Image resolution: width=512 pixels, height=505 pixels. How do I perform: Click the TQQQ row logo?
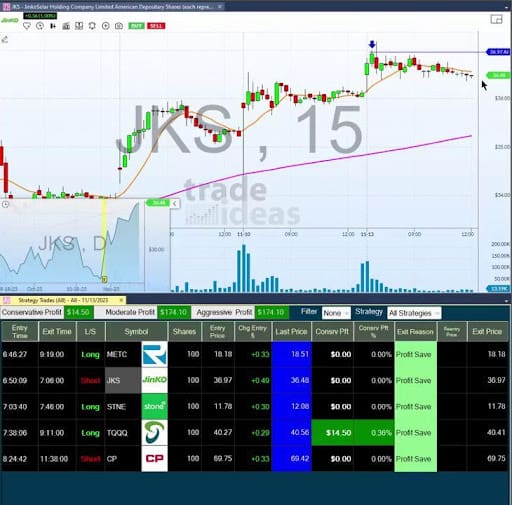(x=154, y=432)
